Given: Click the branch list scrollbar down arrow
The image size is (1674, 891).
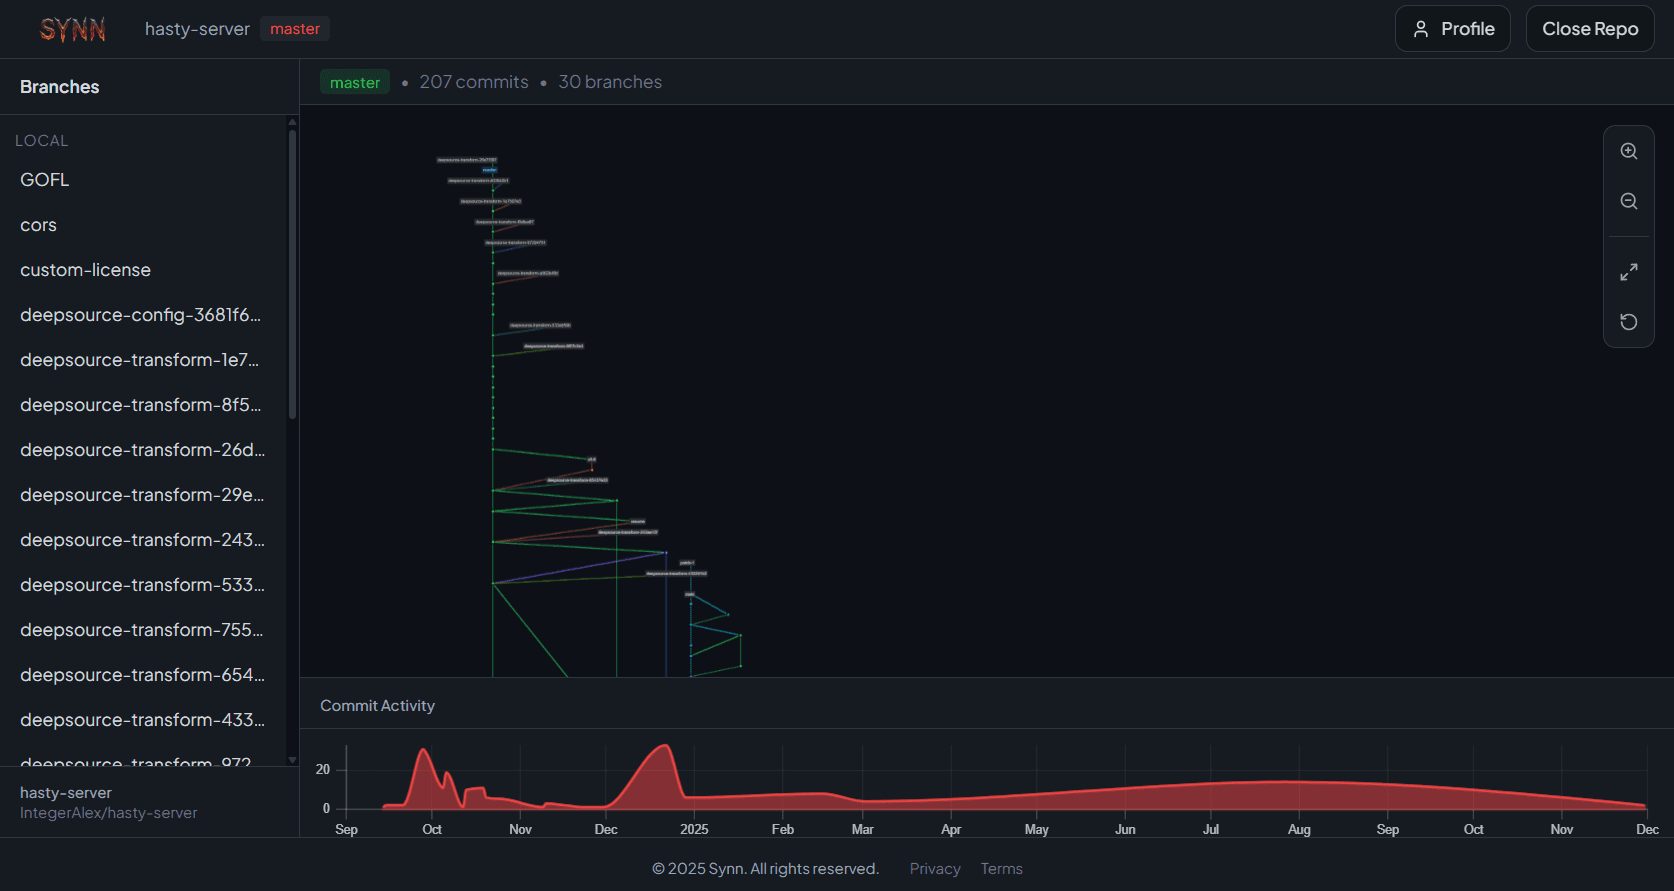Looking at the screenshot, I should [x=292, y=760].
